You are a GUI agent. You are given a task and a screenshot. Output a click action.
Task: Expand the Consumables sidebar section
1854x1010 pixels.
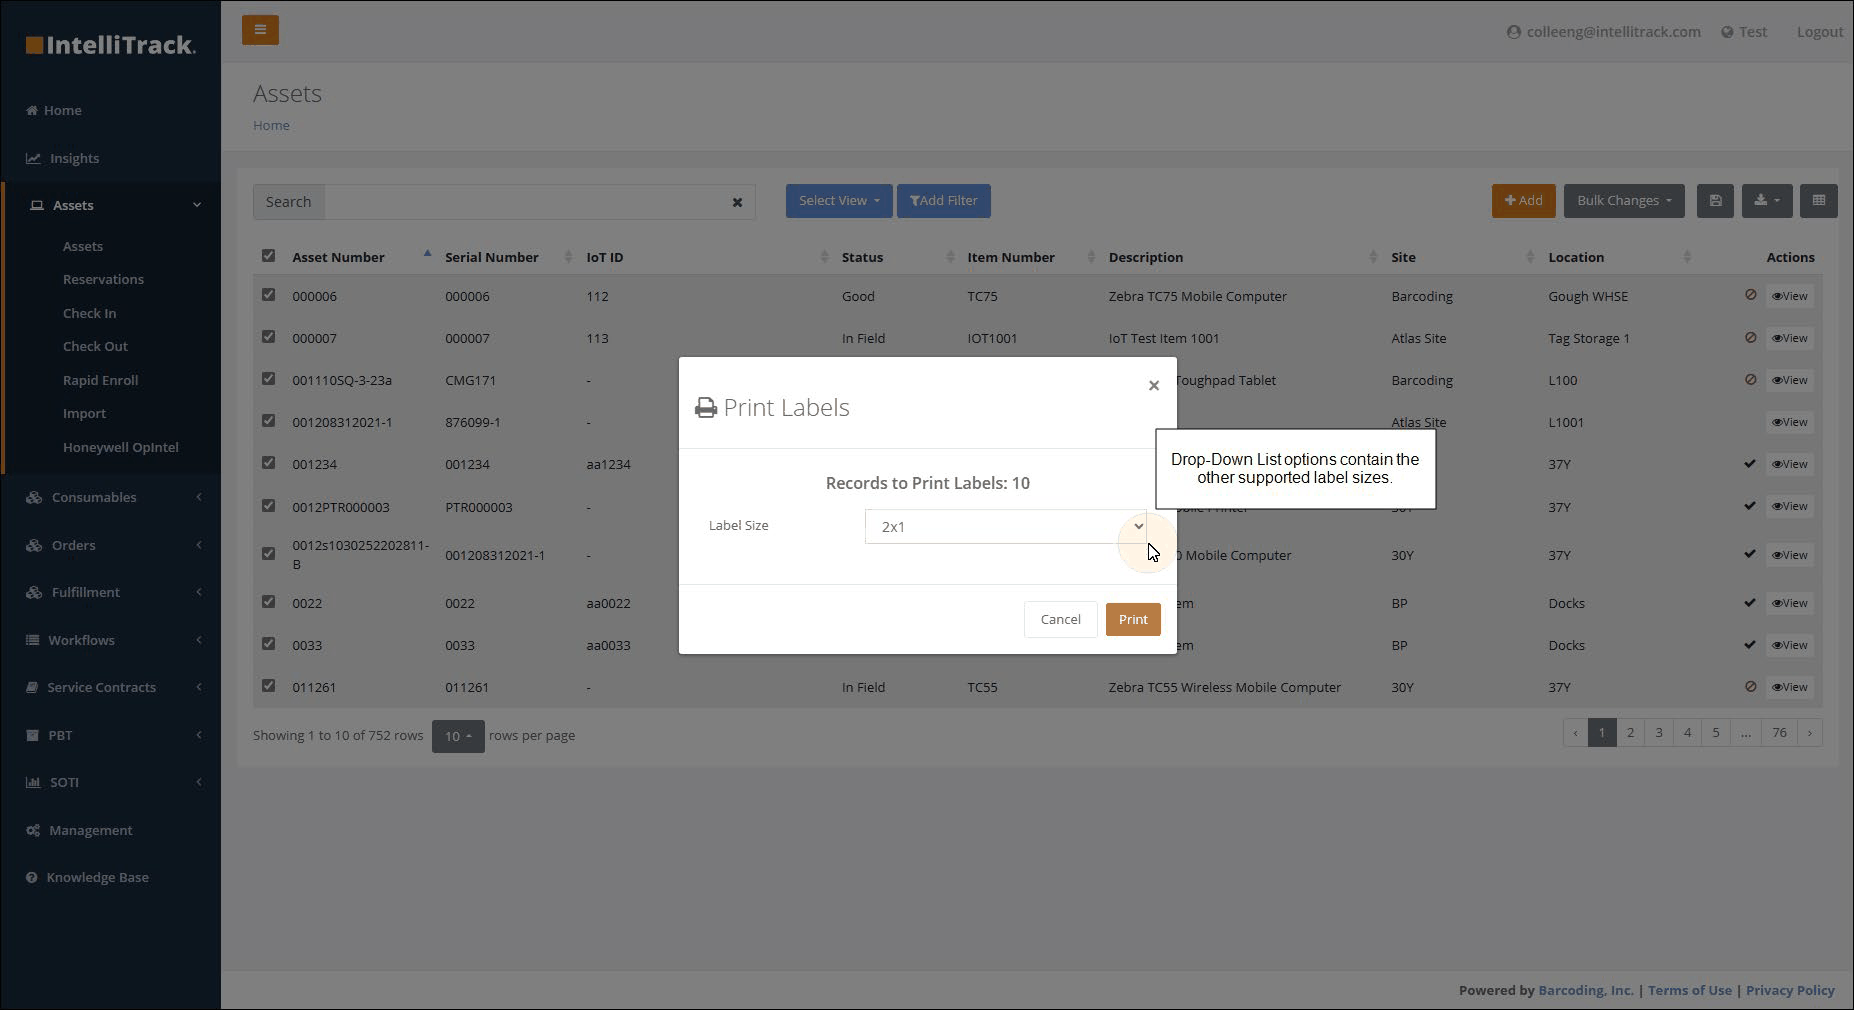(x=112, y=497)
